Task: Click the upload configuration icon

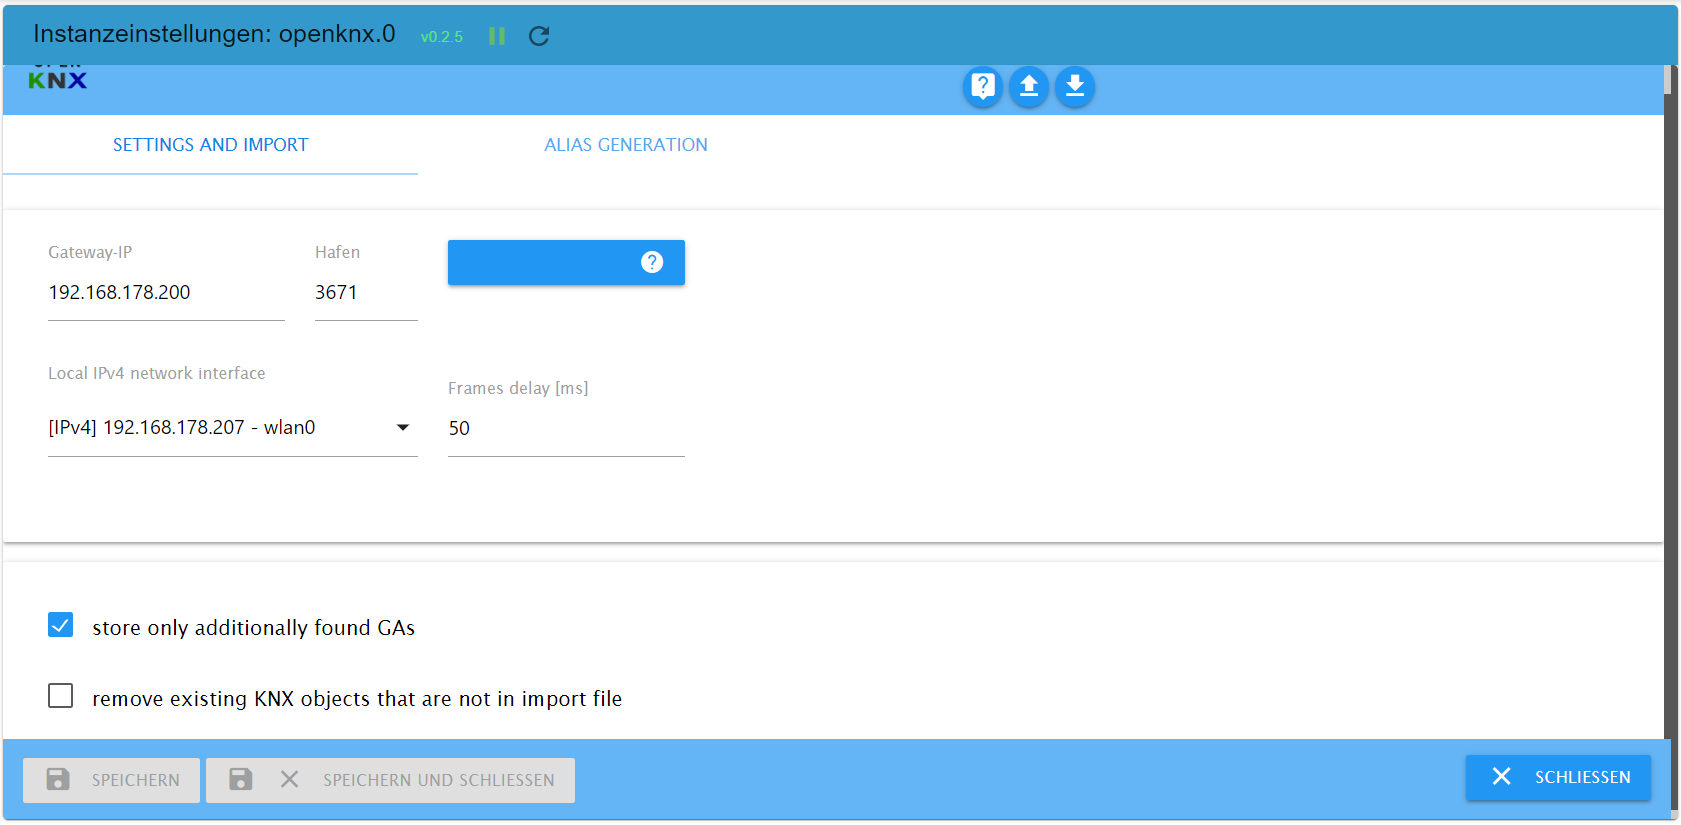Action: (1029, 87)
